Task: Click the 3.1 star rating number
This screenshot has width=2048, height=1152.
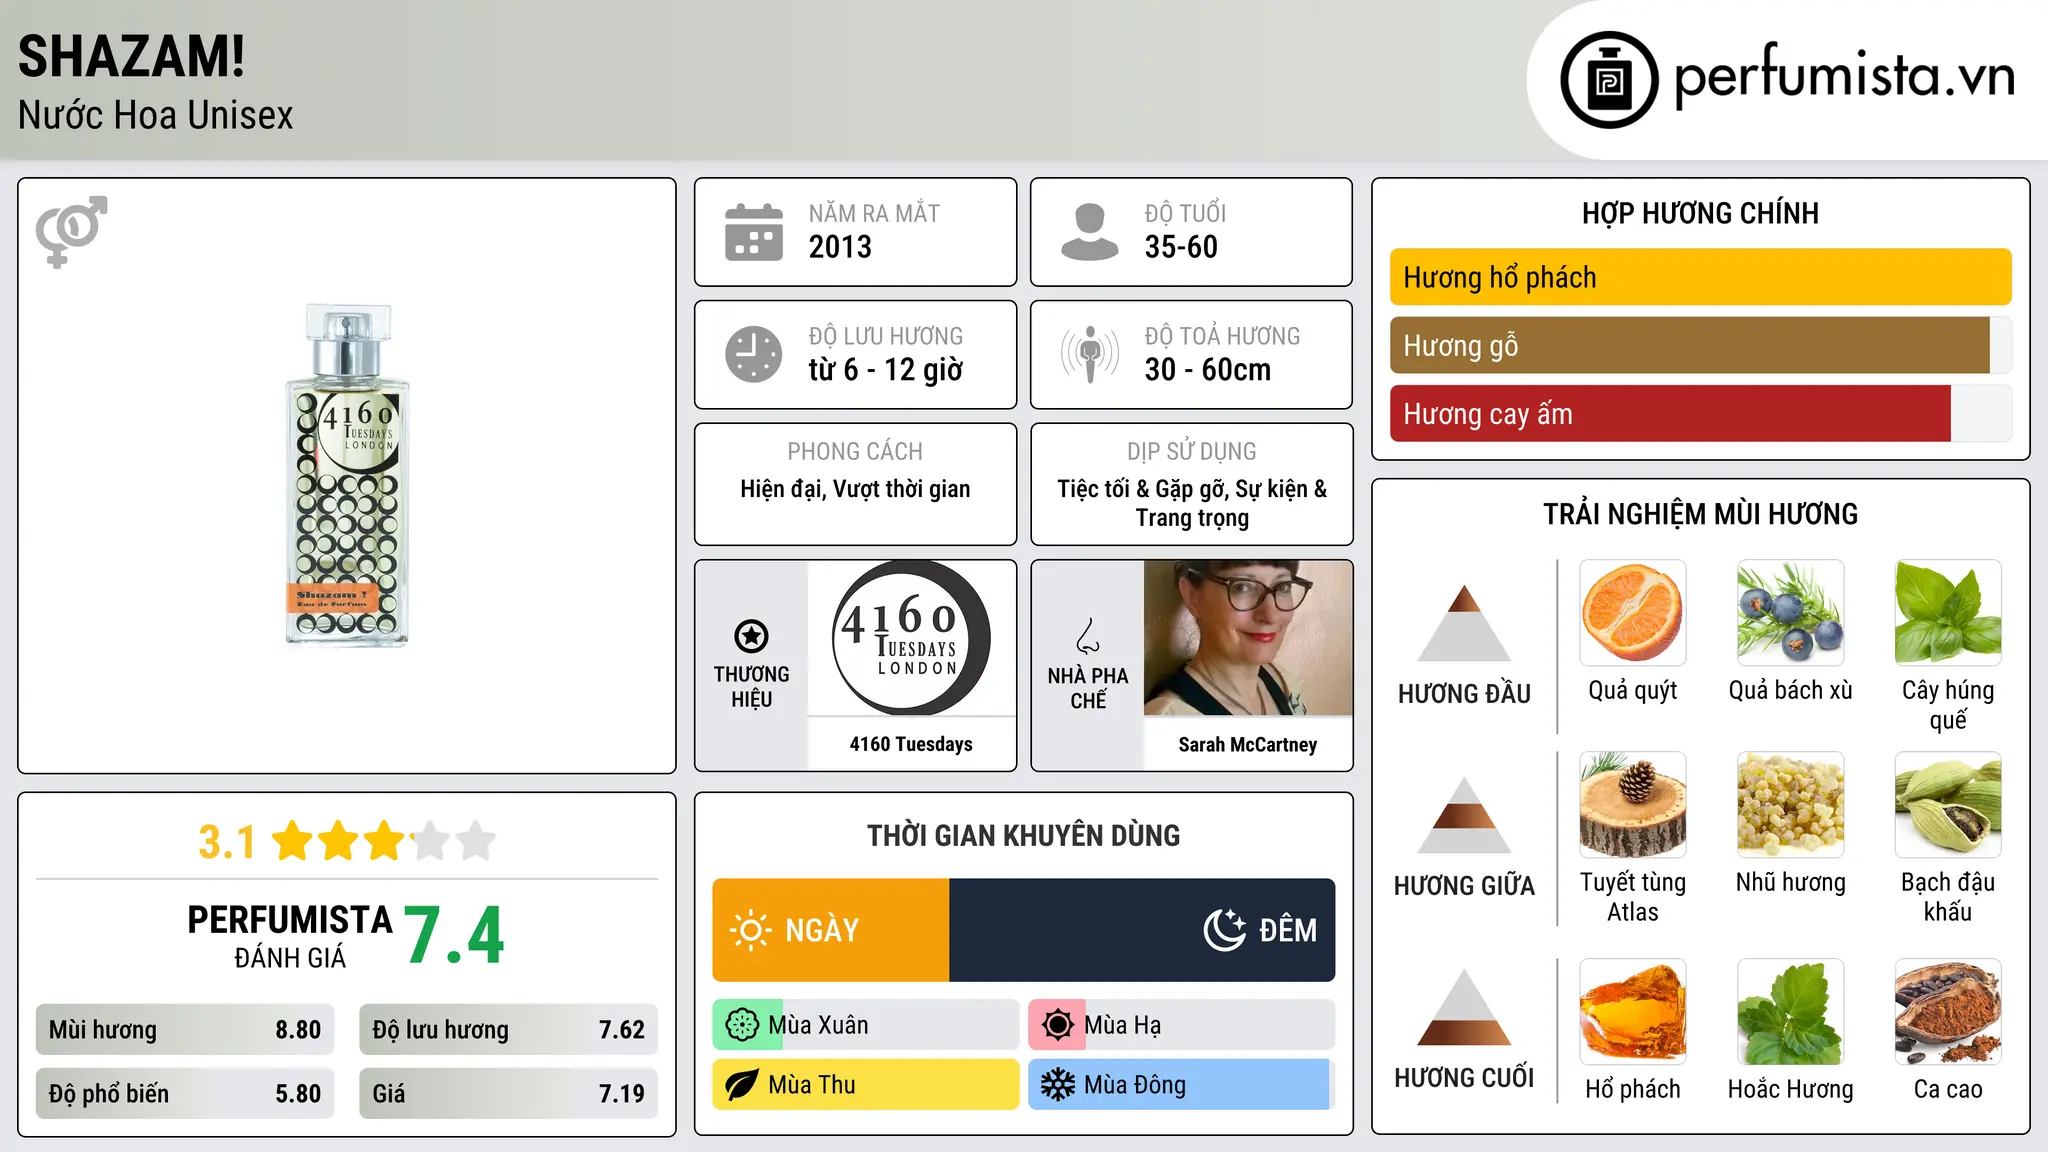Action: pyautogui.click(x=227, y=842)
